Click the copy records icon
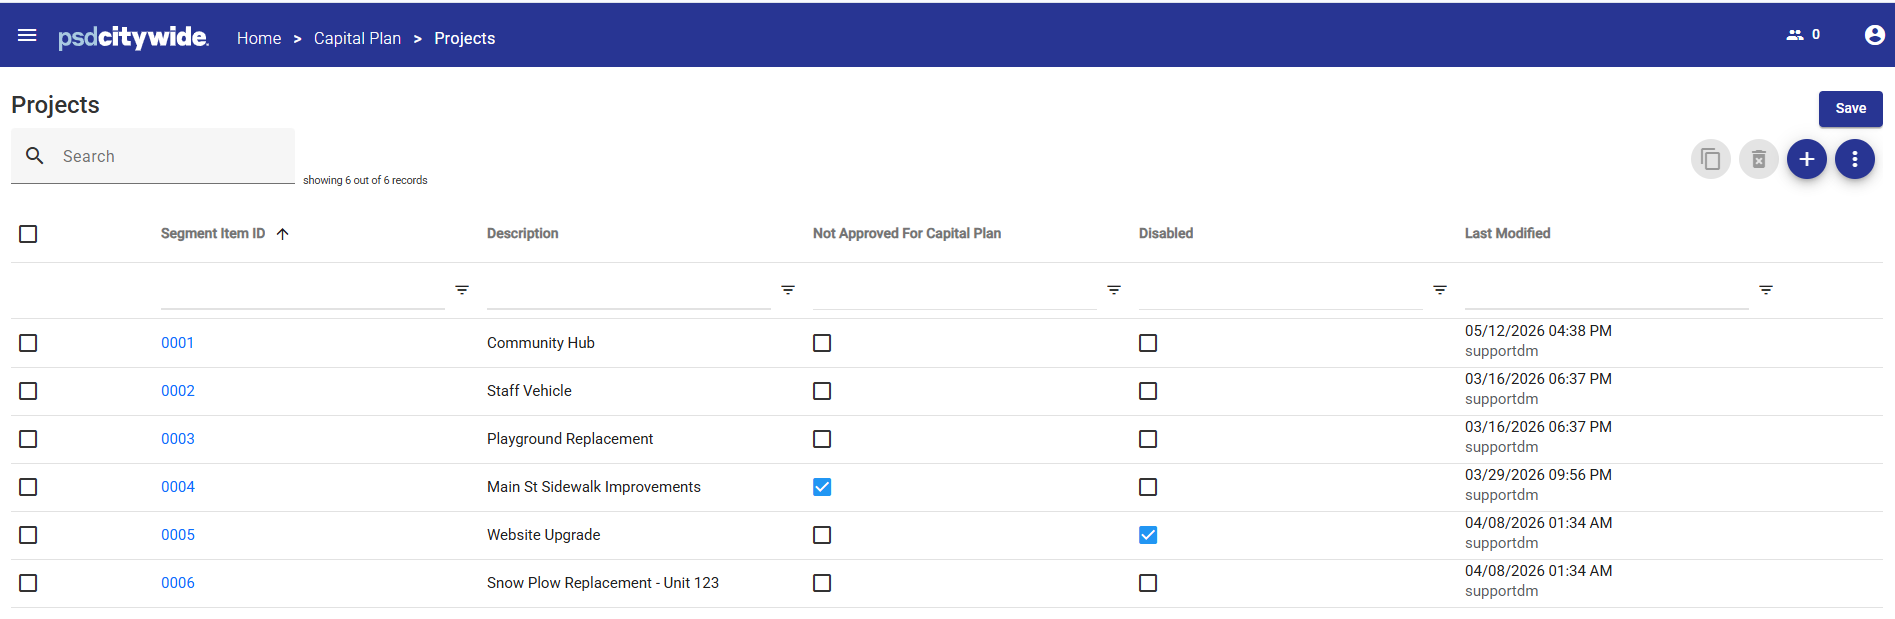 click(1711, 159)
